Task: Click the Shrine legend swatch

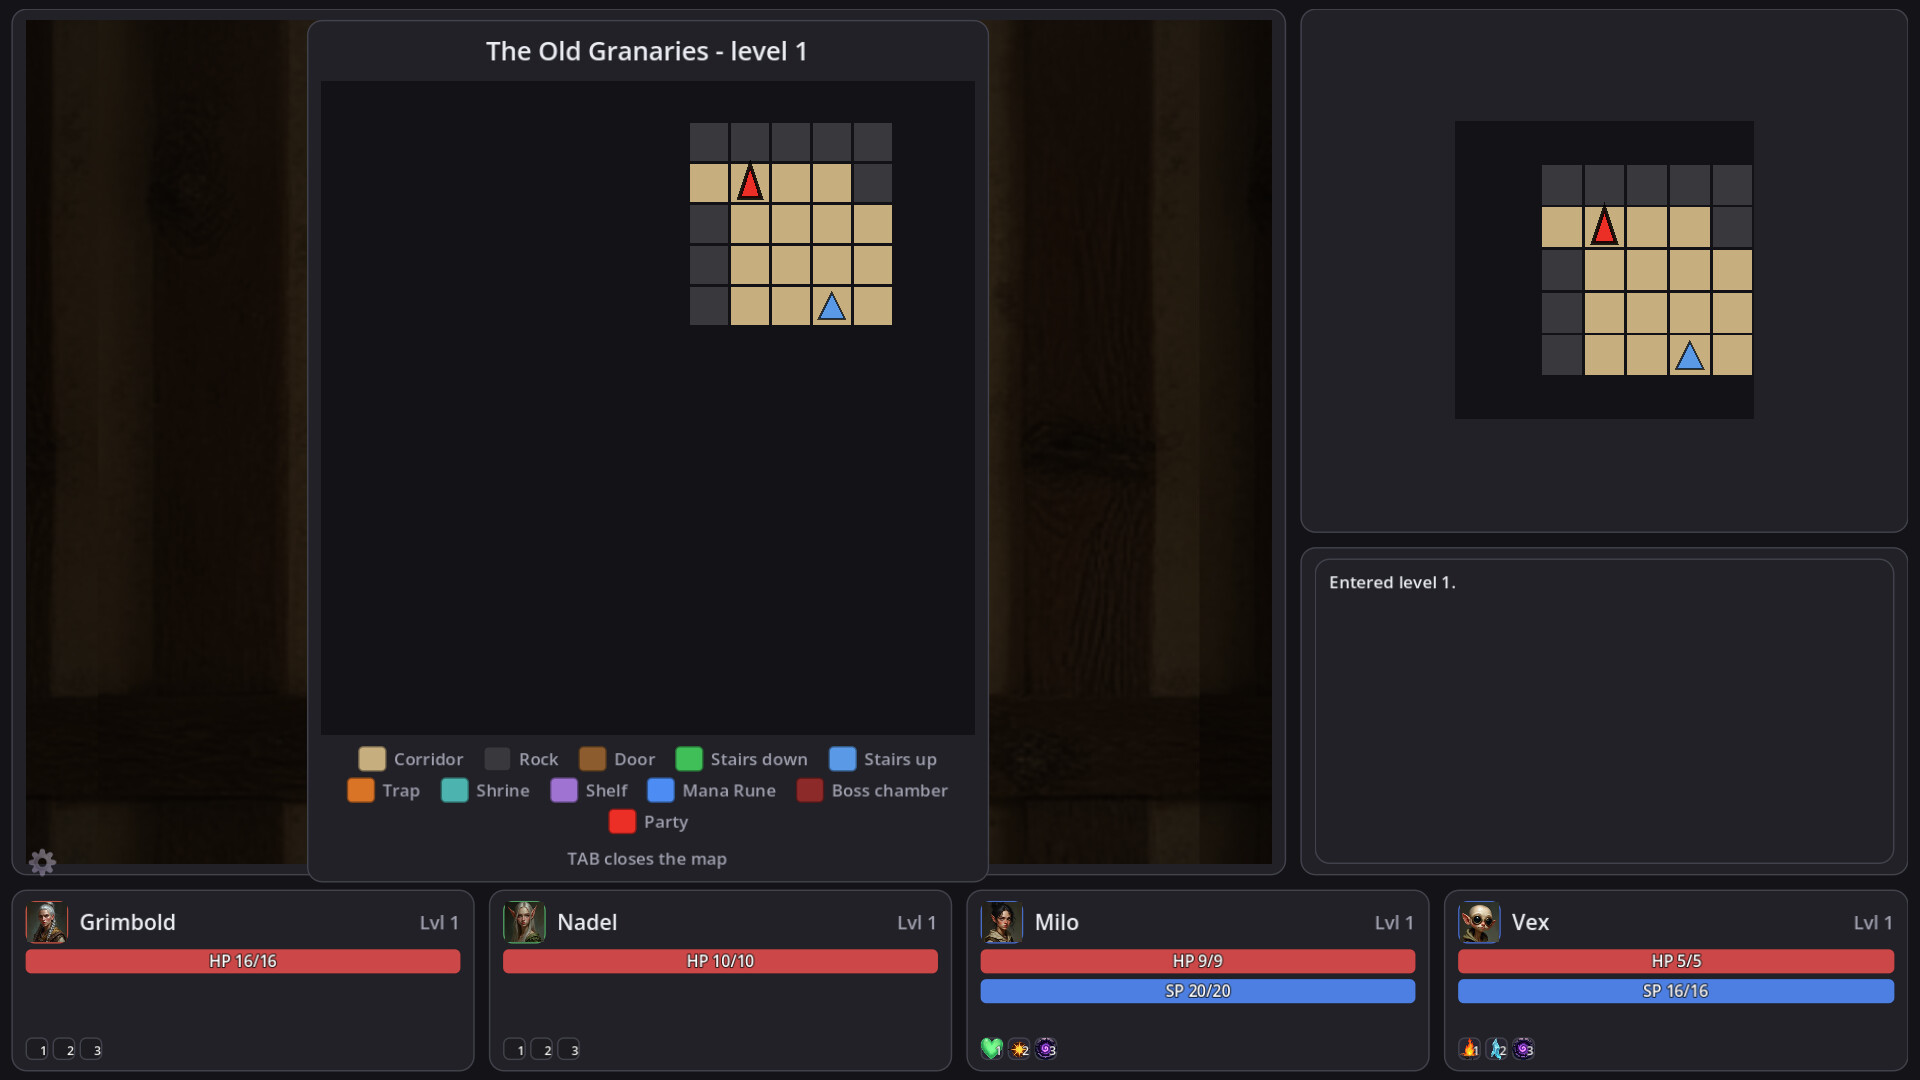Action: pos(454,790)
